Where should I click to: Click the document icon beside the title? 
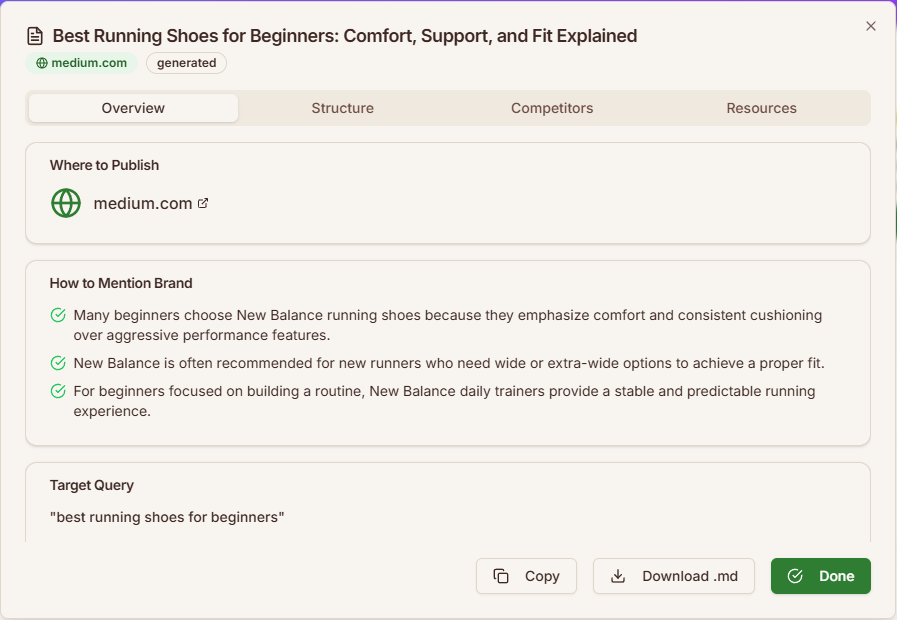pos(35,36)
